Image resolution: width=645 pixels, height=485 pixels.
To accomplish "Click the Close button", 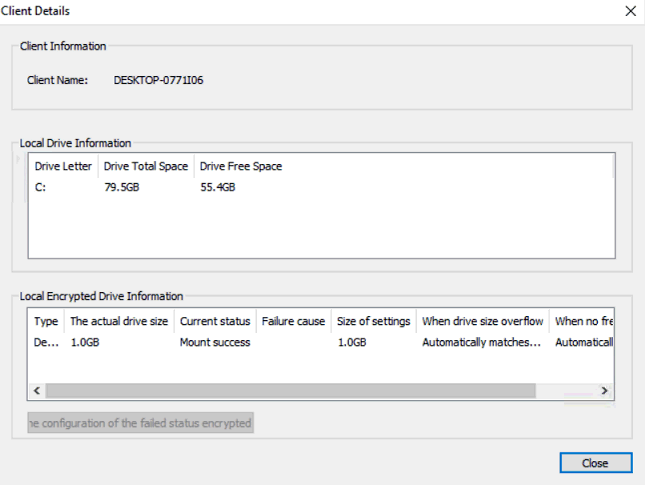I will click(x=595, y=463).
